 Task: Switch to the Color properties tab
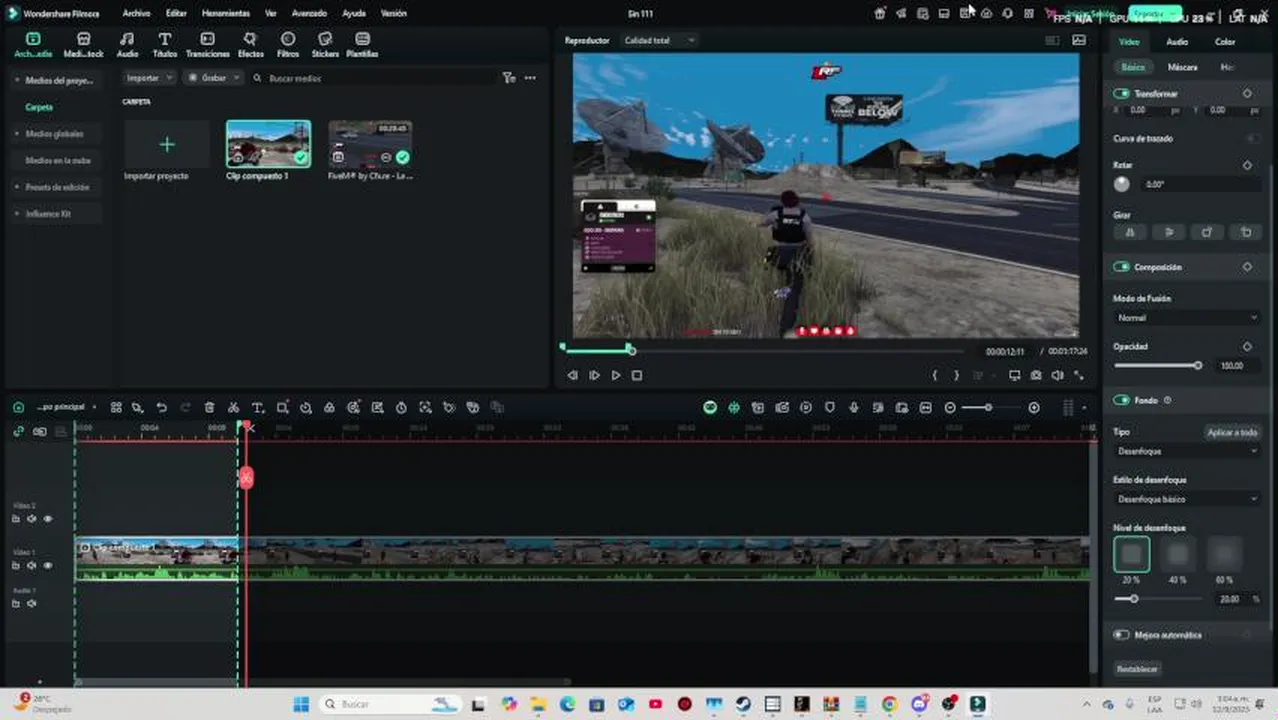coord(1225,41)
